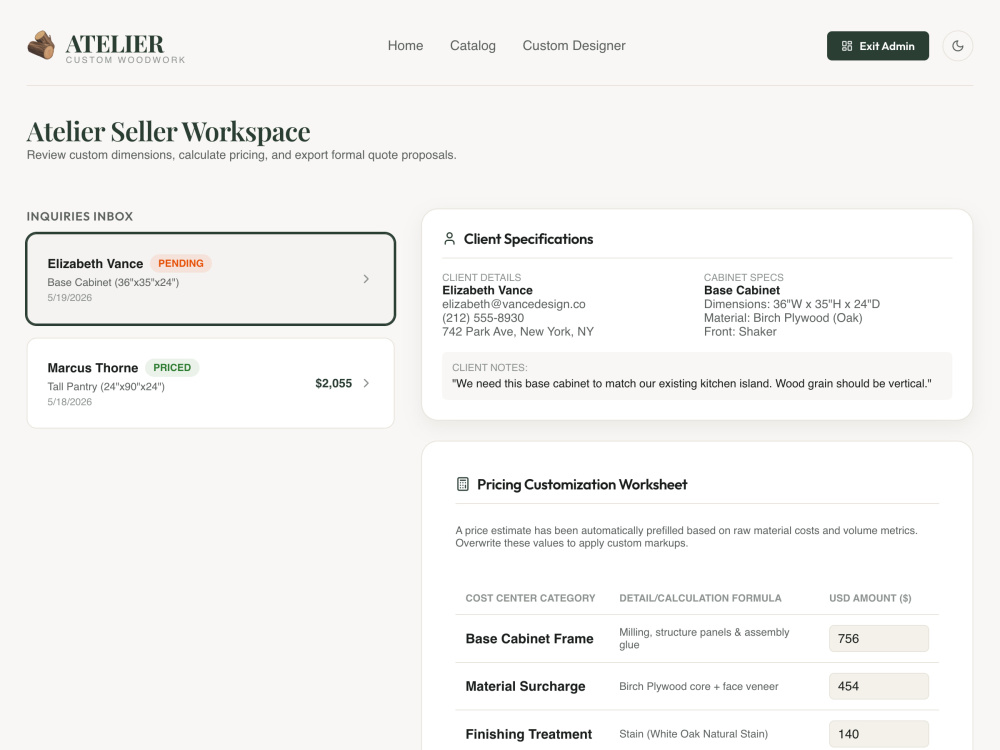
Task: Click the Material Surcharge row label
Action: (526, 686)
